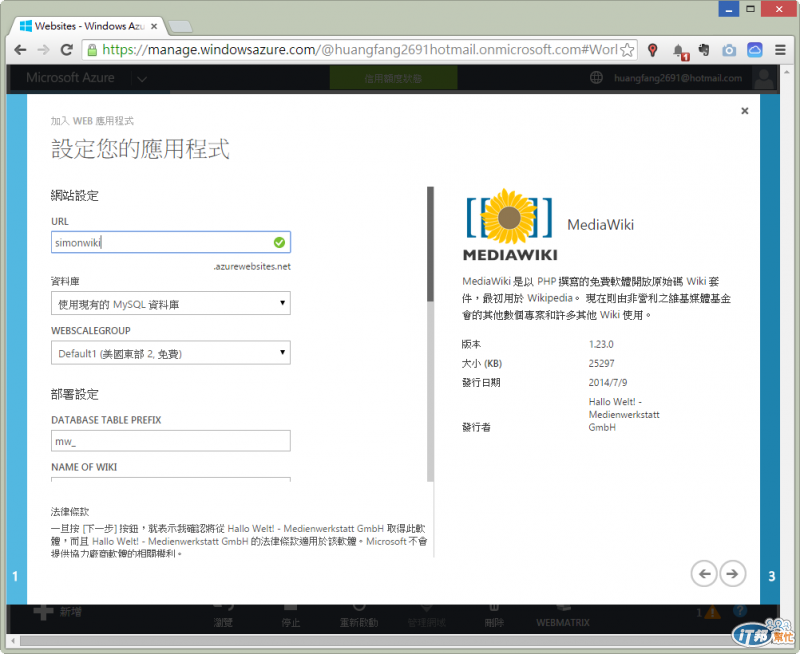Open a new browser tab
800x654 pixels.
(x=180, y=27)
